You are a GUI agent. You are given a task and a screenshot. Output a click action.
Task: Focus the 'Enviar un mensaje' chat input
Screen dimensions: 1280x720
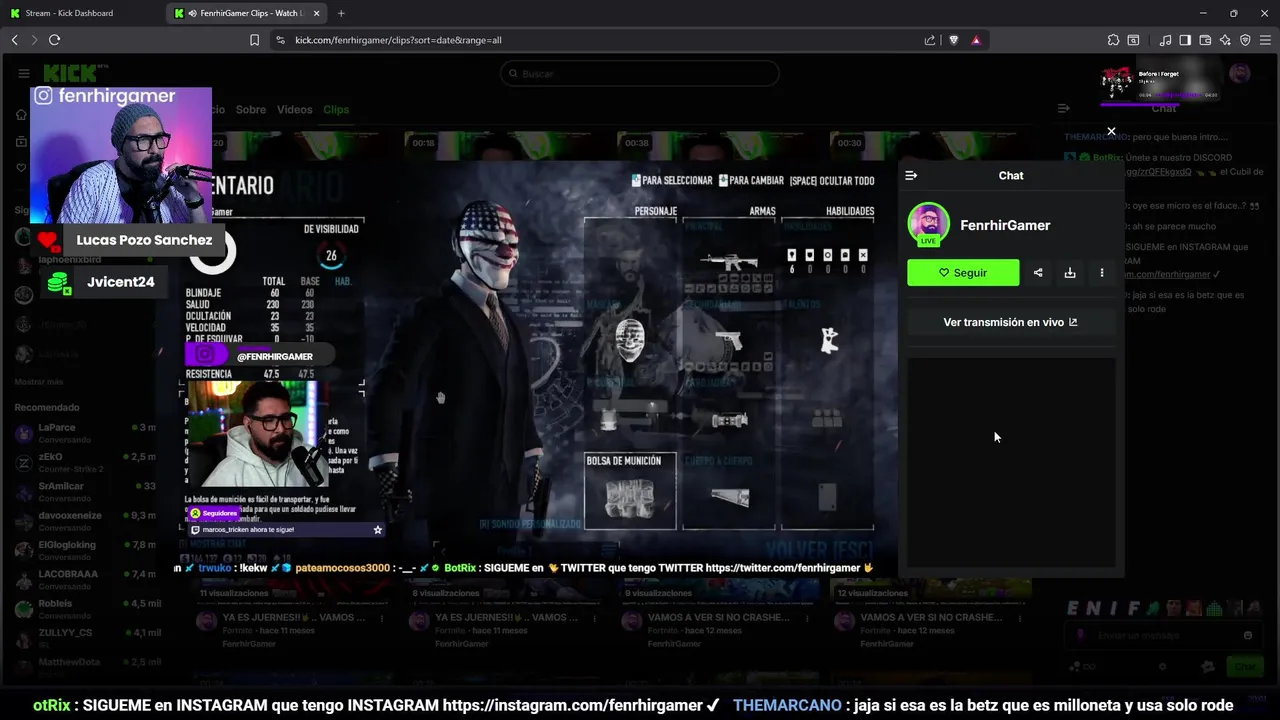[x=1164, y=635]
